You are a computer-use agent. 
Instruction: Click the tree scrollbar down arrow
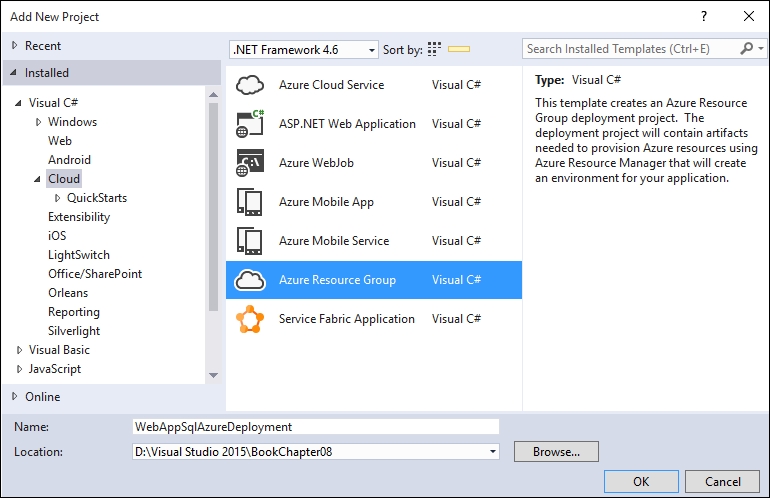(x=213, y=375)
